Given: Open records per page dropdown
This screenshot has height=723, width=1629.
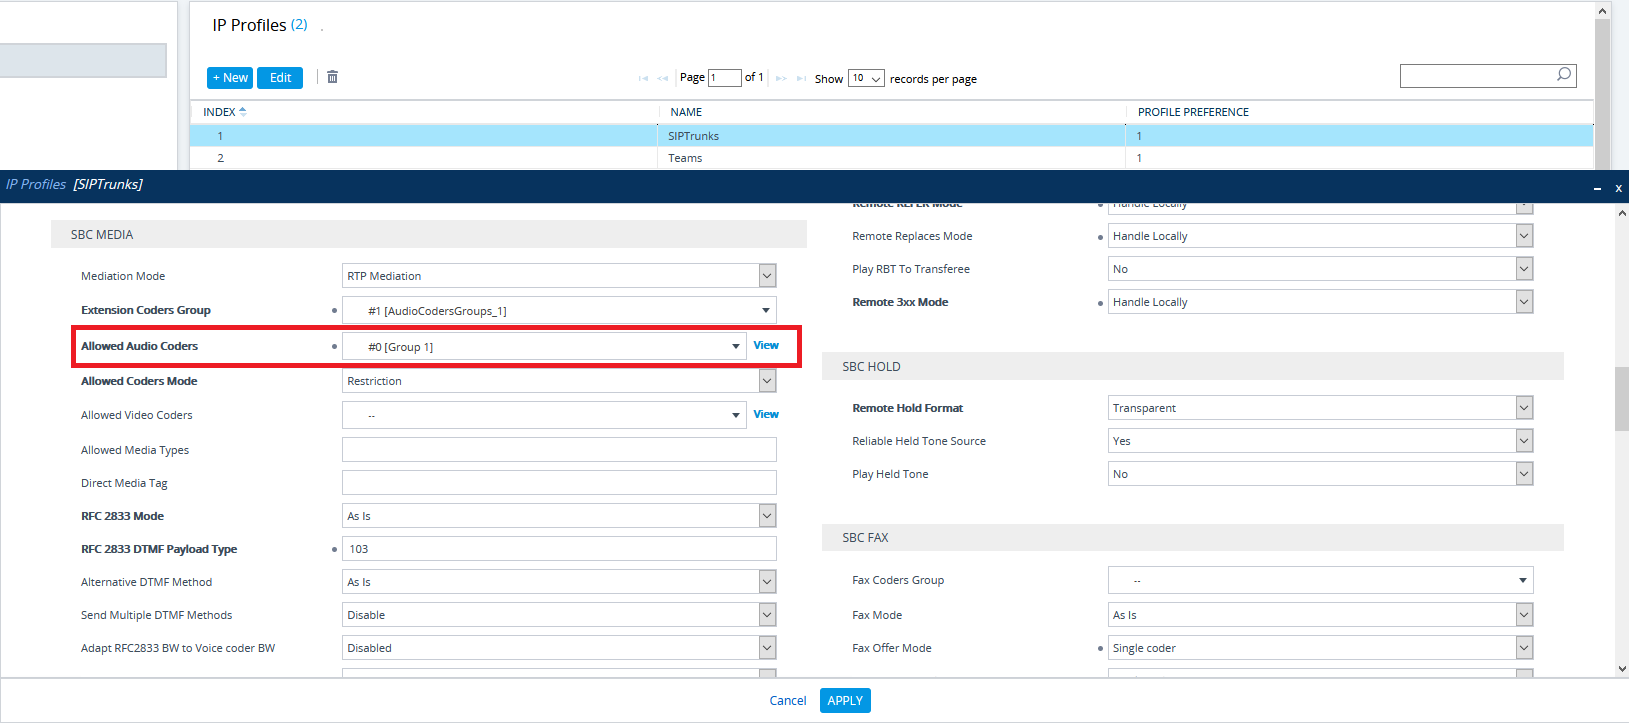Looking at the screenshot, I should coord(866,78).
